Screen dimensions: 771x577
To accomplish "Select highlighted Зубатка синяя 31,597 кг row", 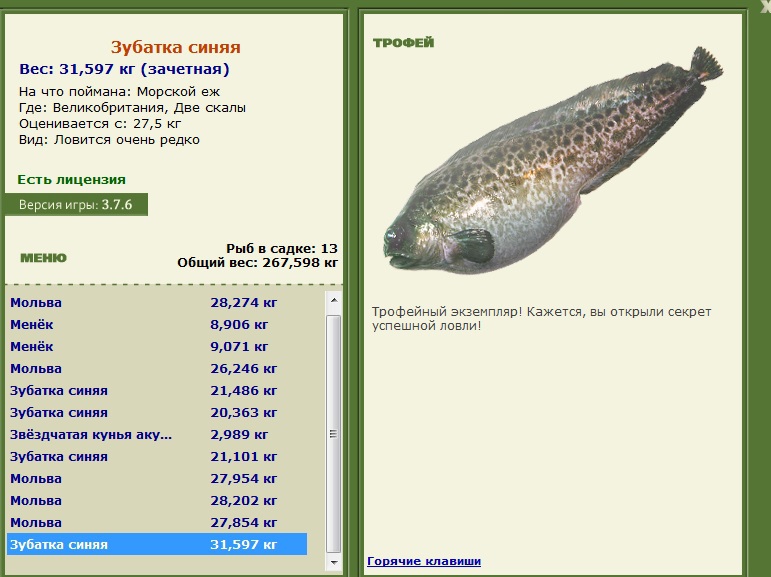I will (157, 545).
